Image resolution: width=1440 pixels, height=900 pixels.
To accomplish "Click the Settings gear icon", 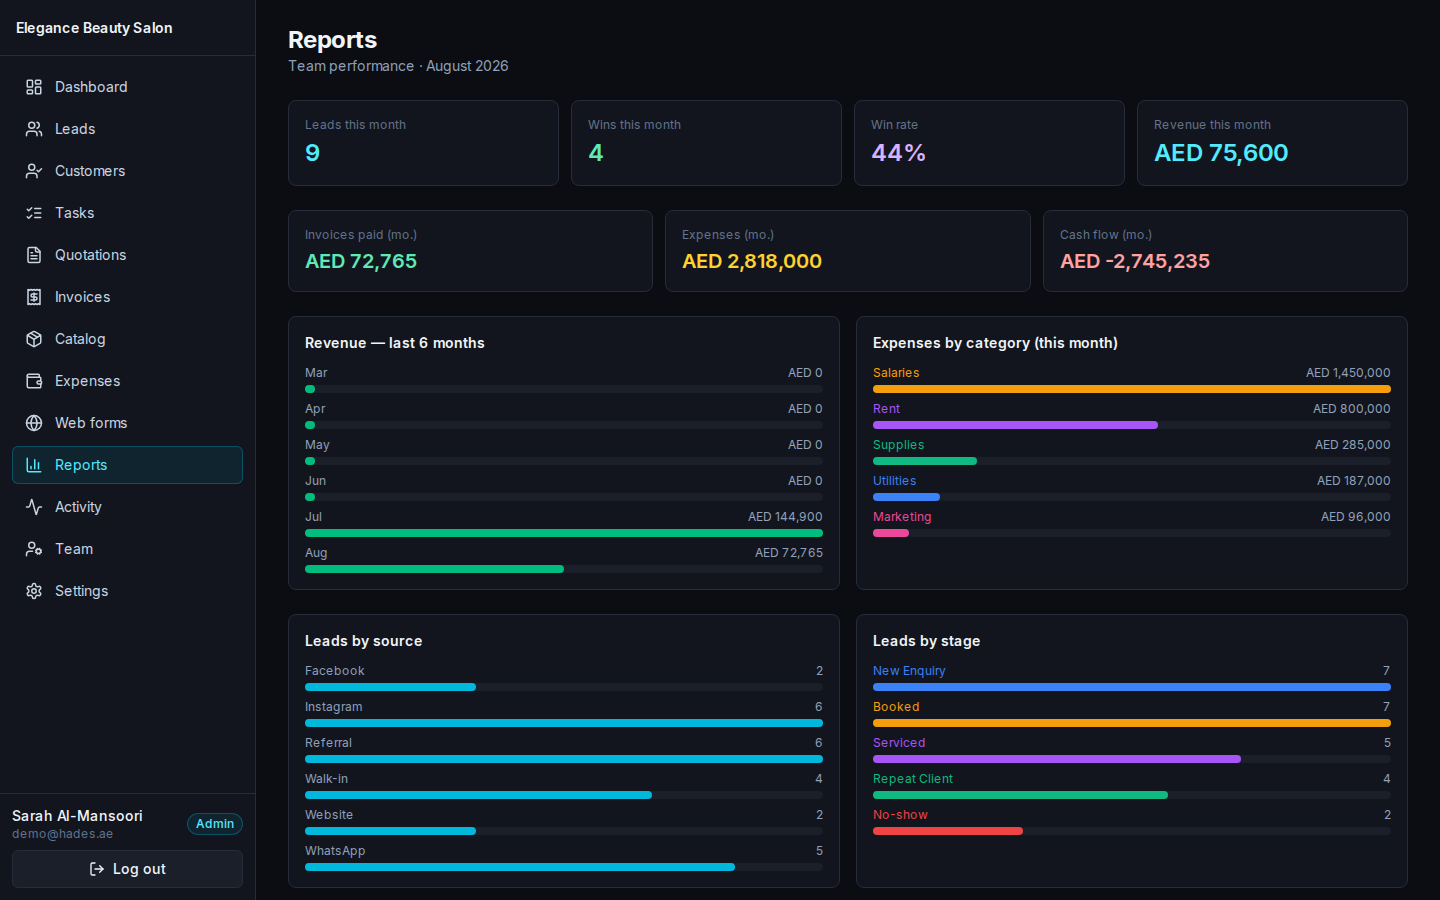I will tap(34, 591).
